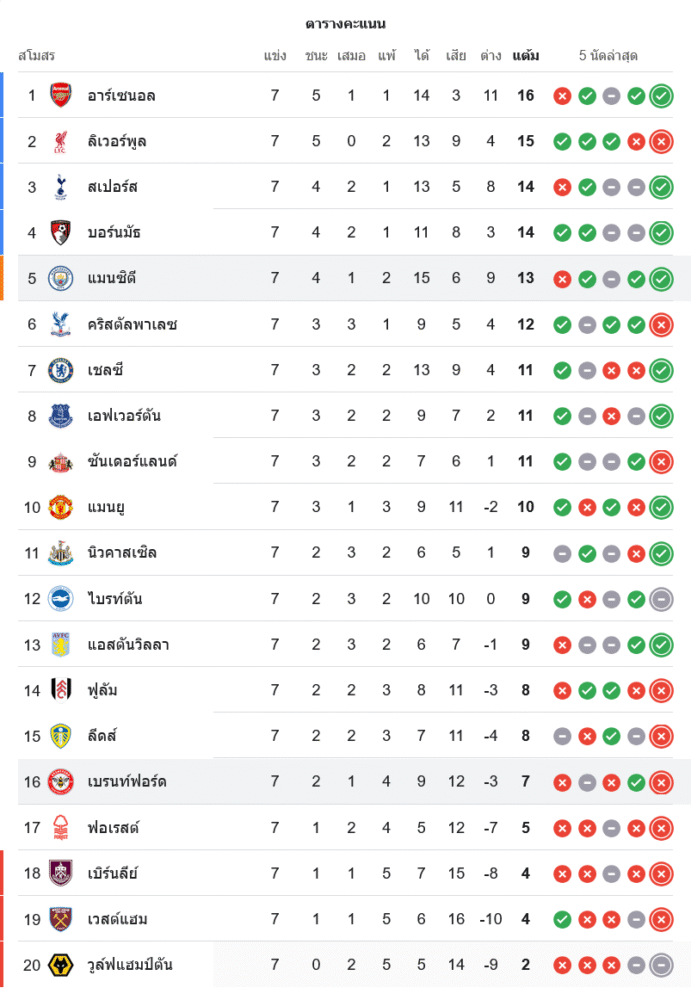Click the Chelsea club crest
The height and width of the screenshot is (1000, 691).
[61, 370]
